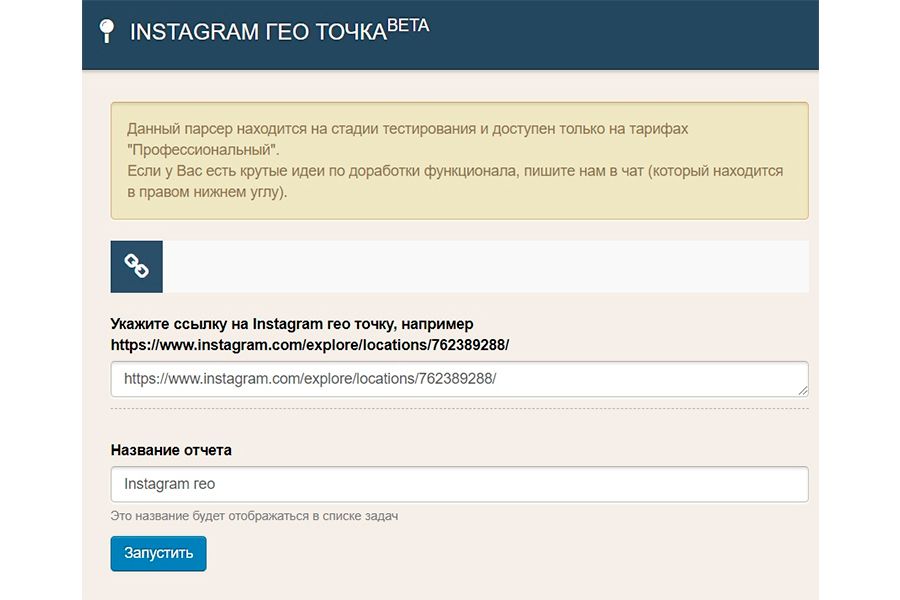Click the chain link icon

click(136, 266)
